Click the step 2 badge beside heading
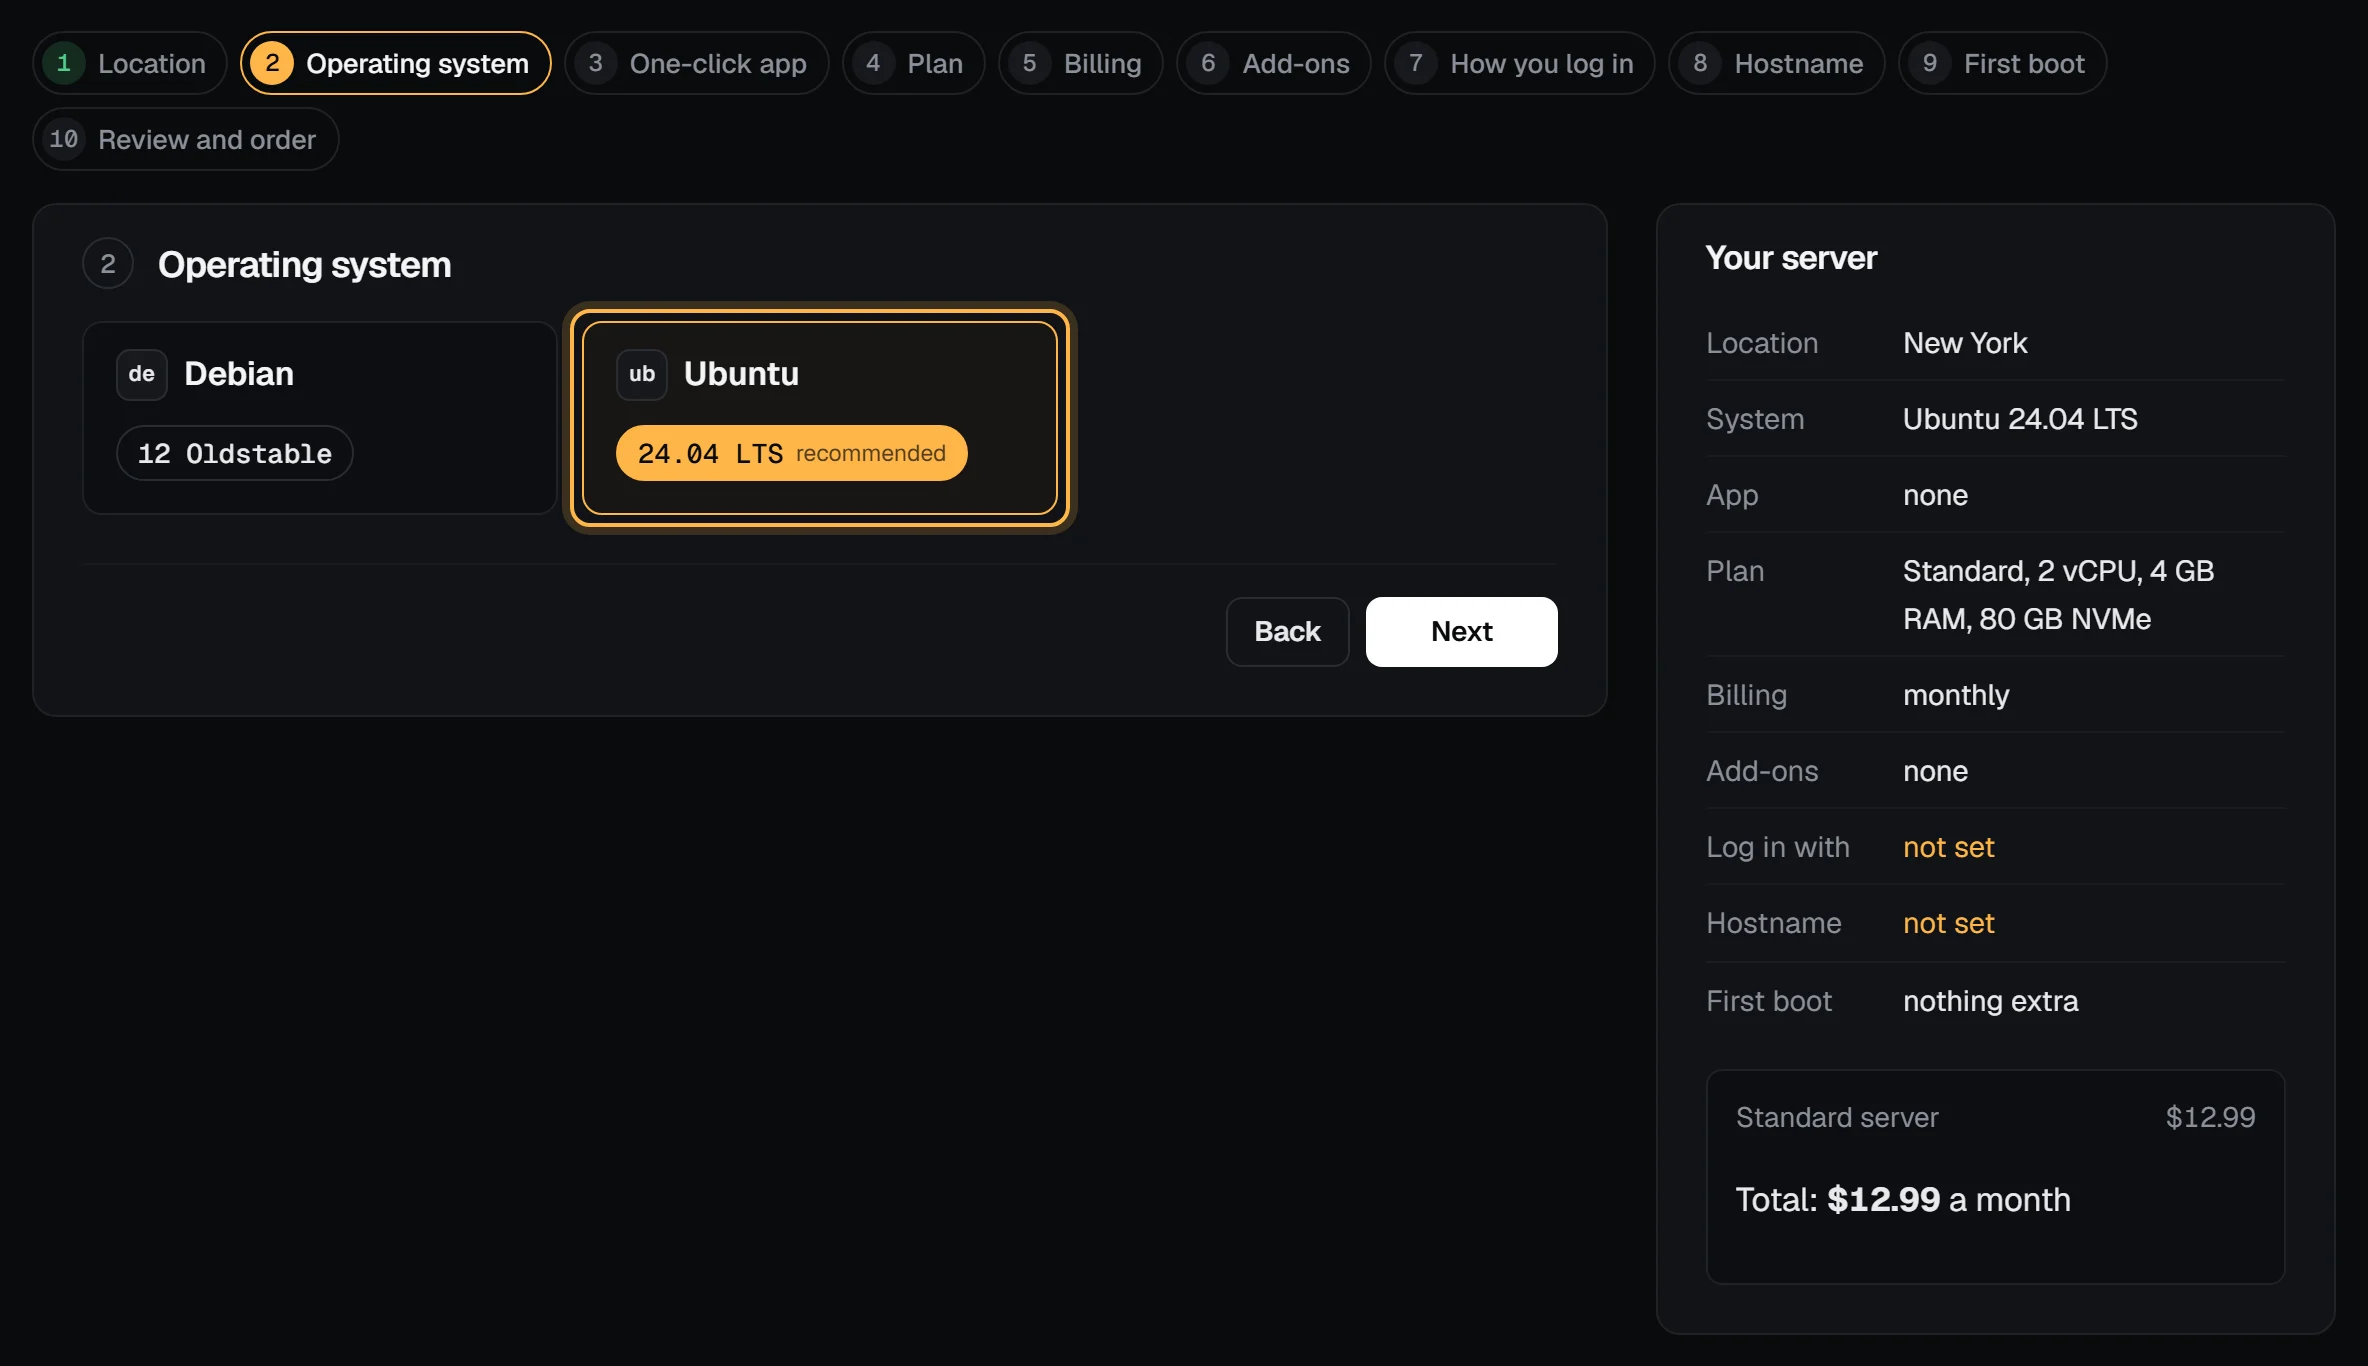 click(108, 264)
